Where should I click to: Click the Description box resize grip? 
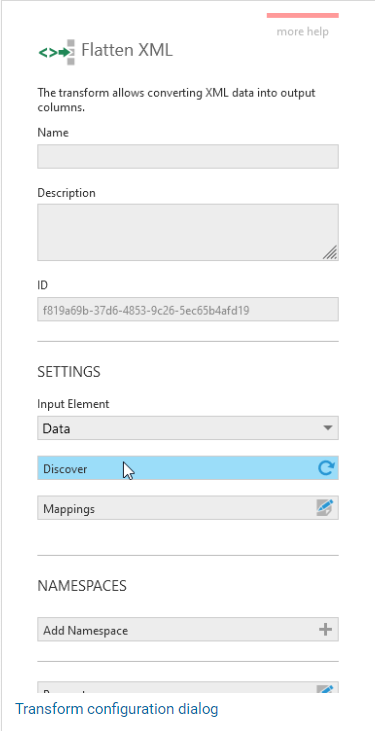tap(330, 252)
